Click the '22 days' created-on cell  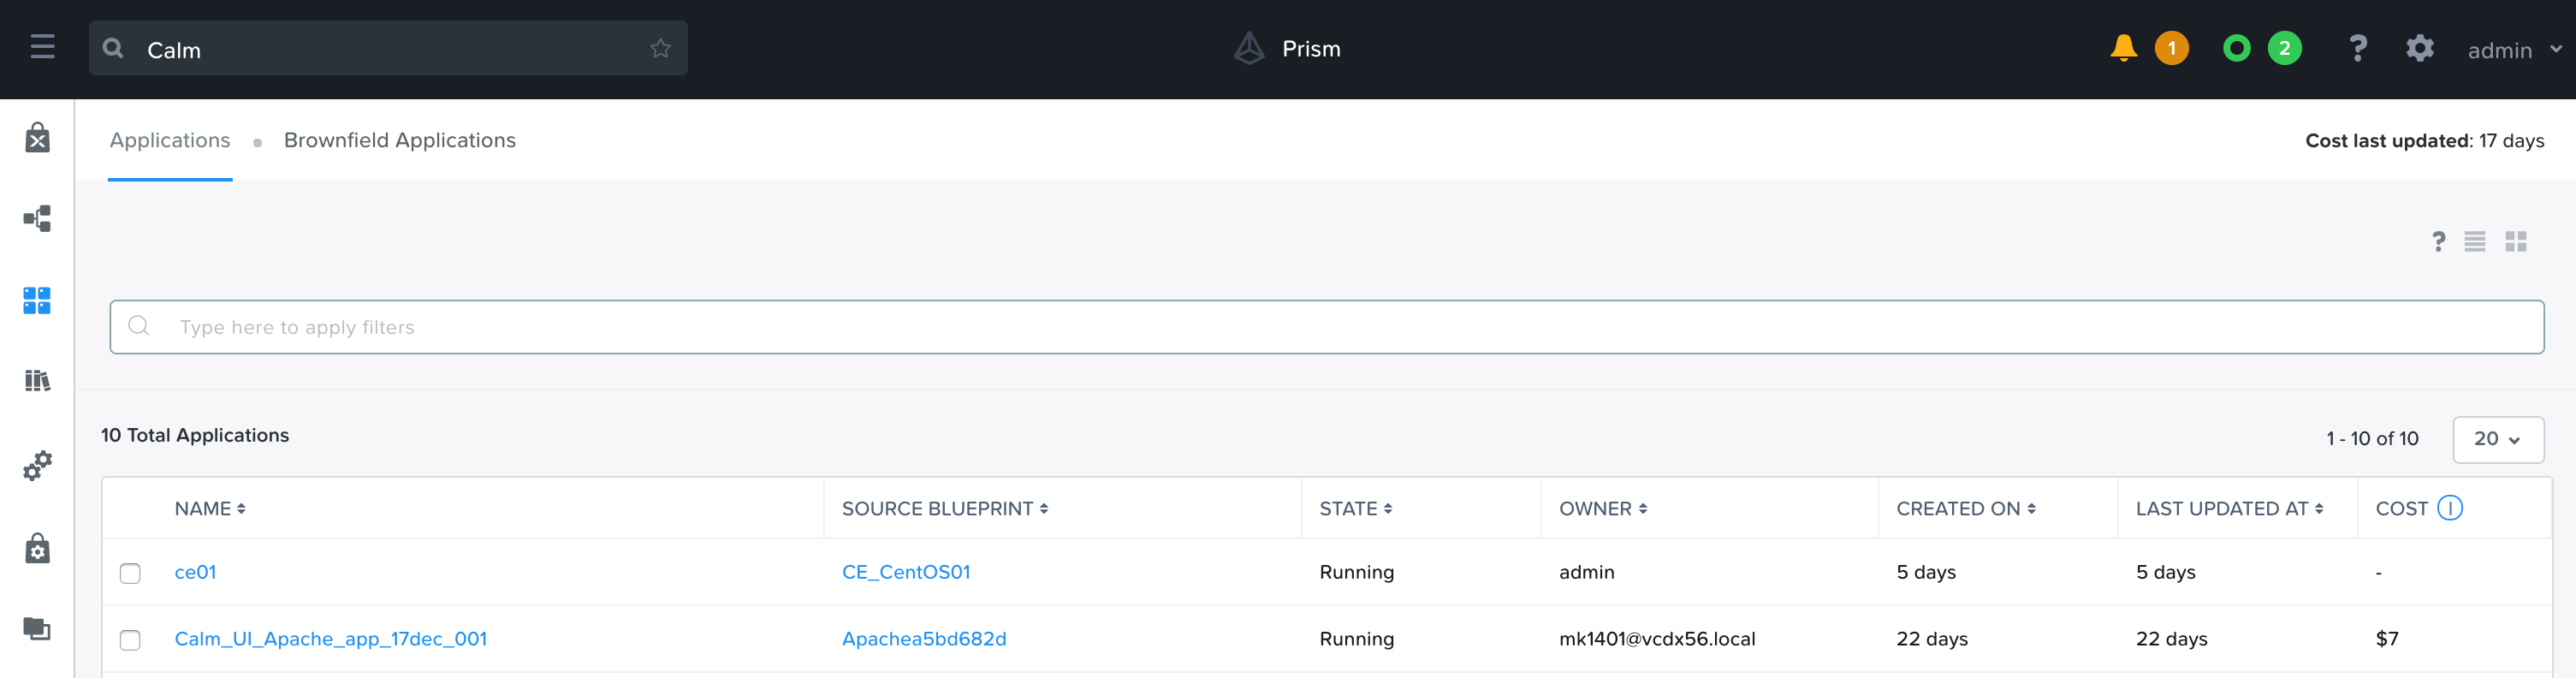(1931, 638)
